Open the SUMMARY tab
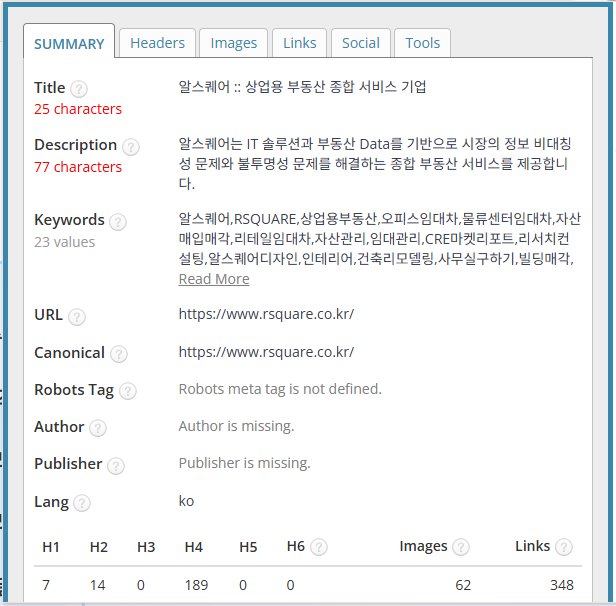This screenshot has width=616, height=606. pos(69,42)
